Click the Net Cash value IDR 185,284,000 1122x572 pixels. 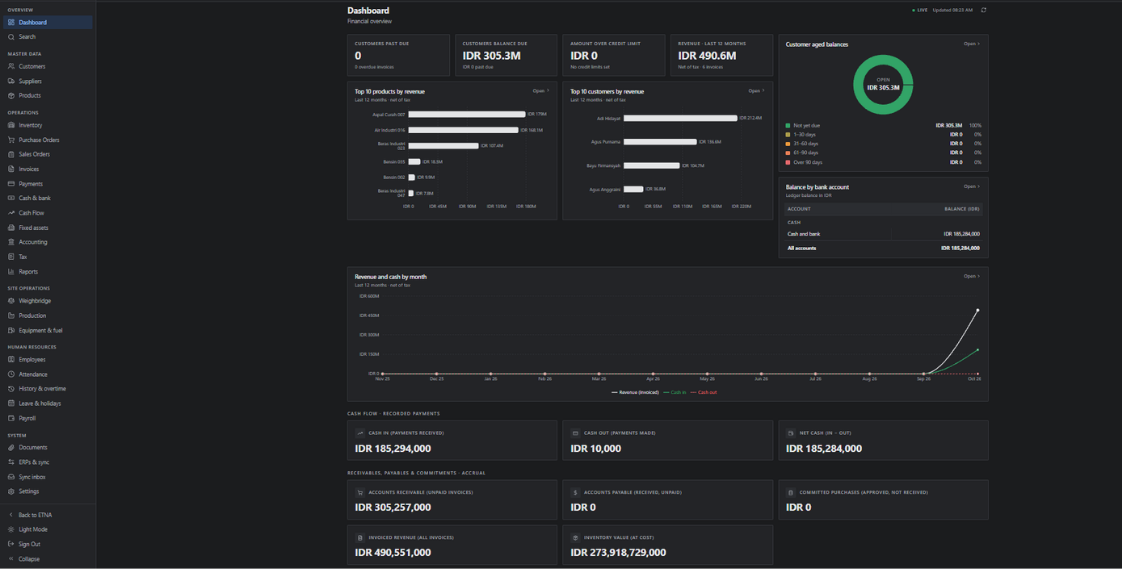click(824, 449)
